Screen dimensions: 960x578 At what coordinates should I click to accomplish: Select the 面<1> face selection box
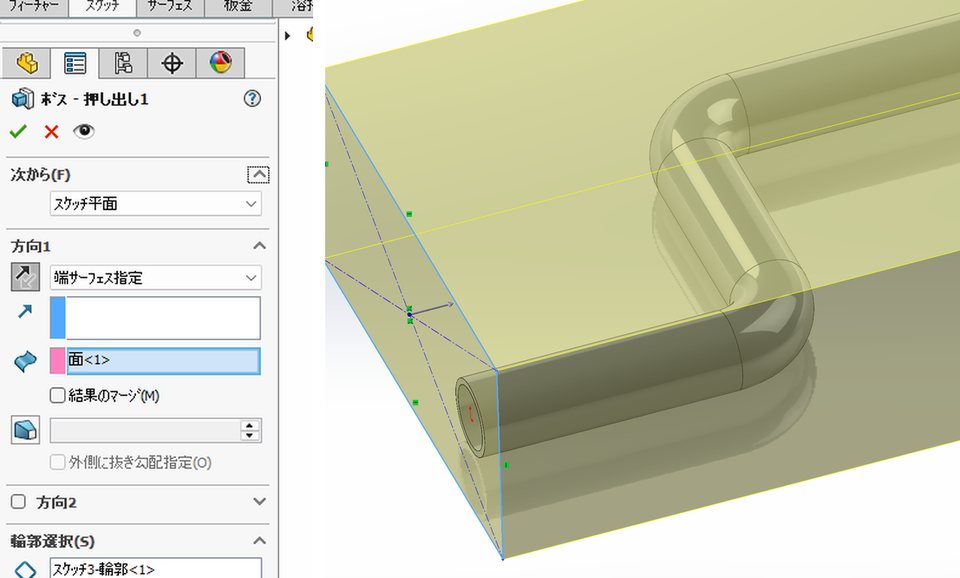click(163, 361)
